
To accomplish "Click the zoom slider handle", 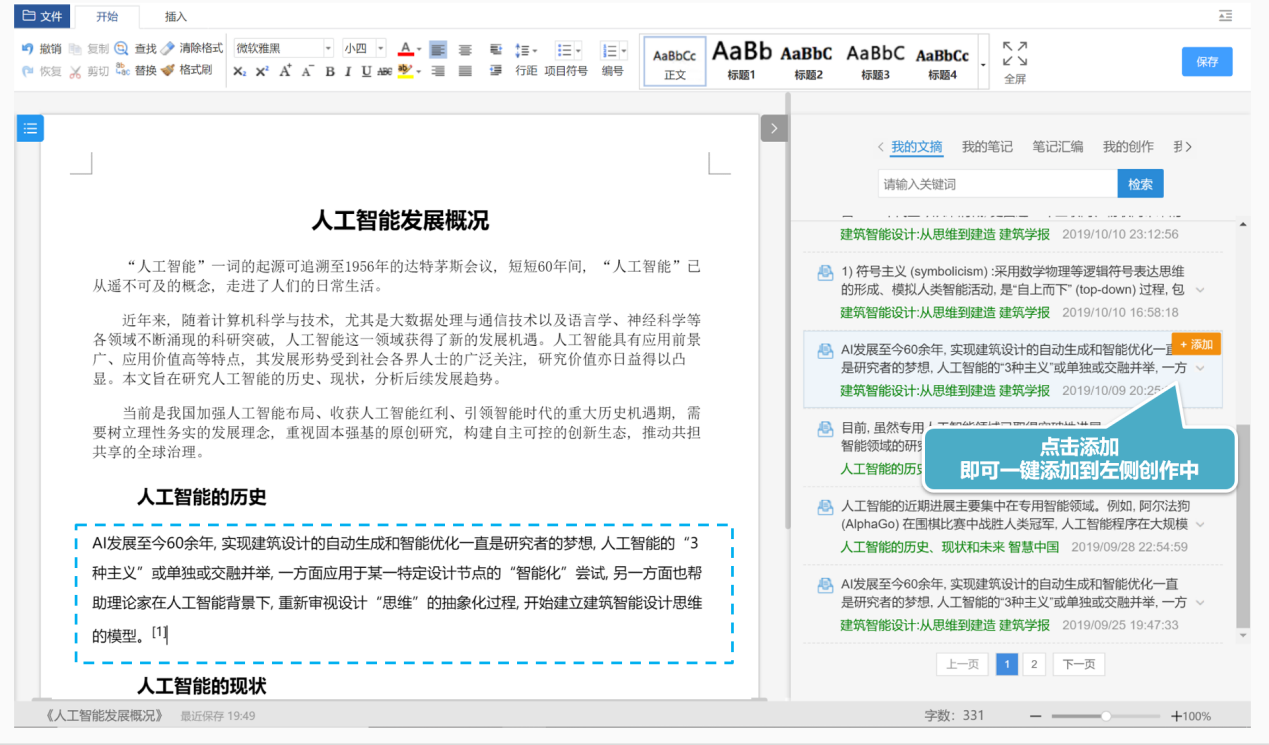I will (1105, 716).
